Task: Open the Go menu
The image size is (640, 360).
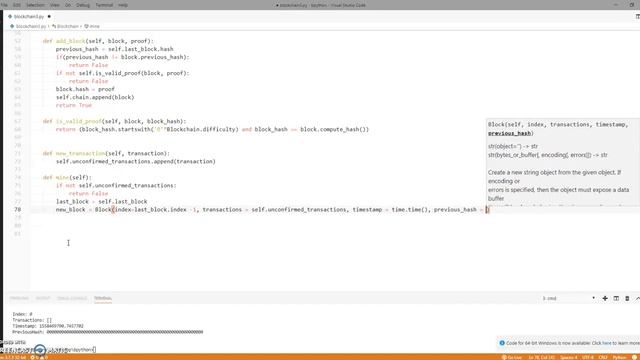Action: tap(68, 5)
